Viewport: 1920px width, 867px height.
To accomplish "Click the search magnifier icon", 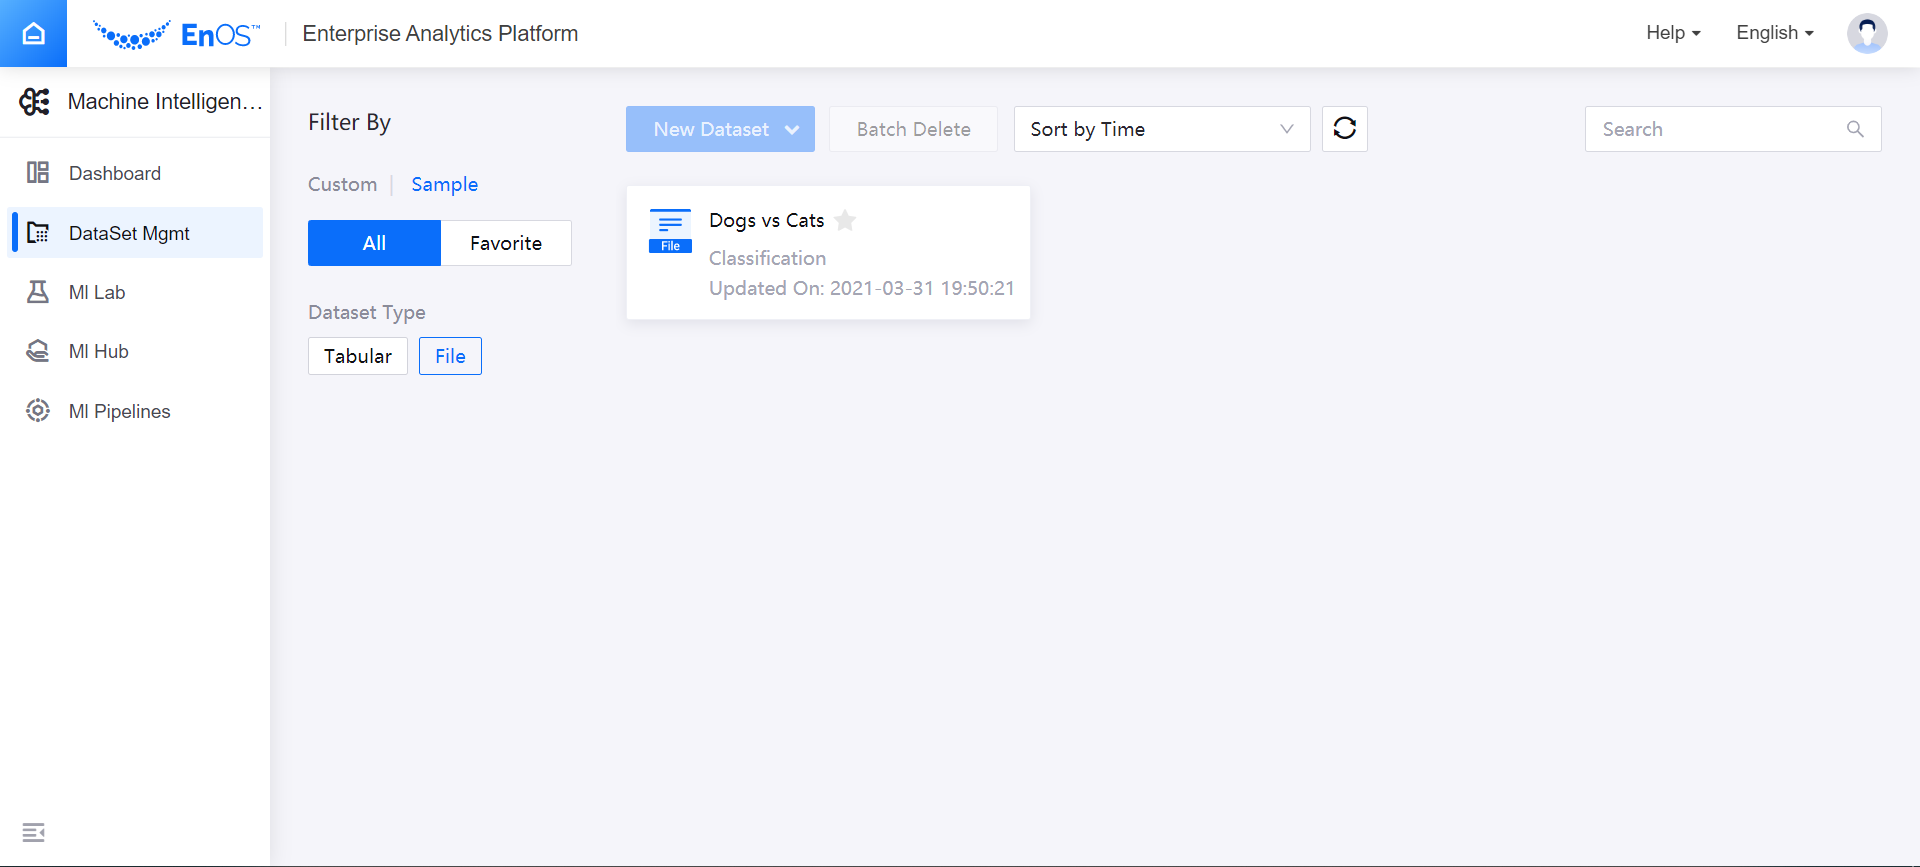I will (1855, 129).
